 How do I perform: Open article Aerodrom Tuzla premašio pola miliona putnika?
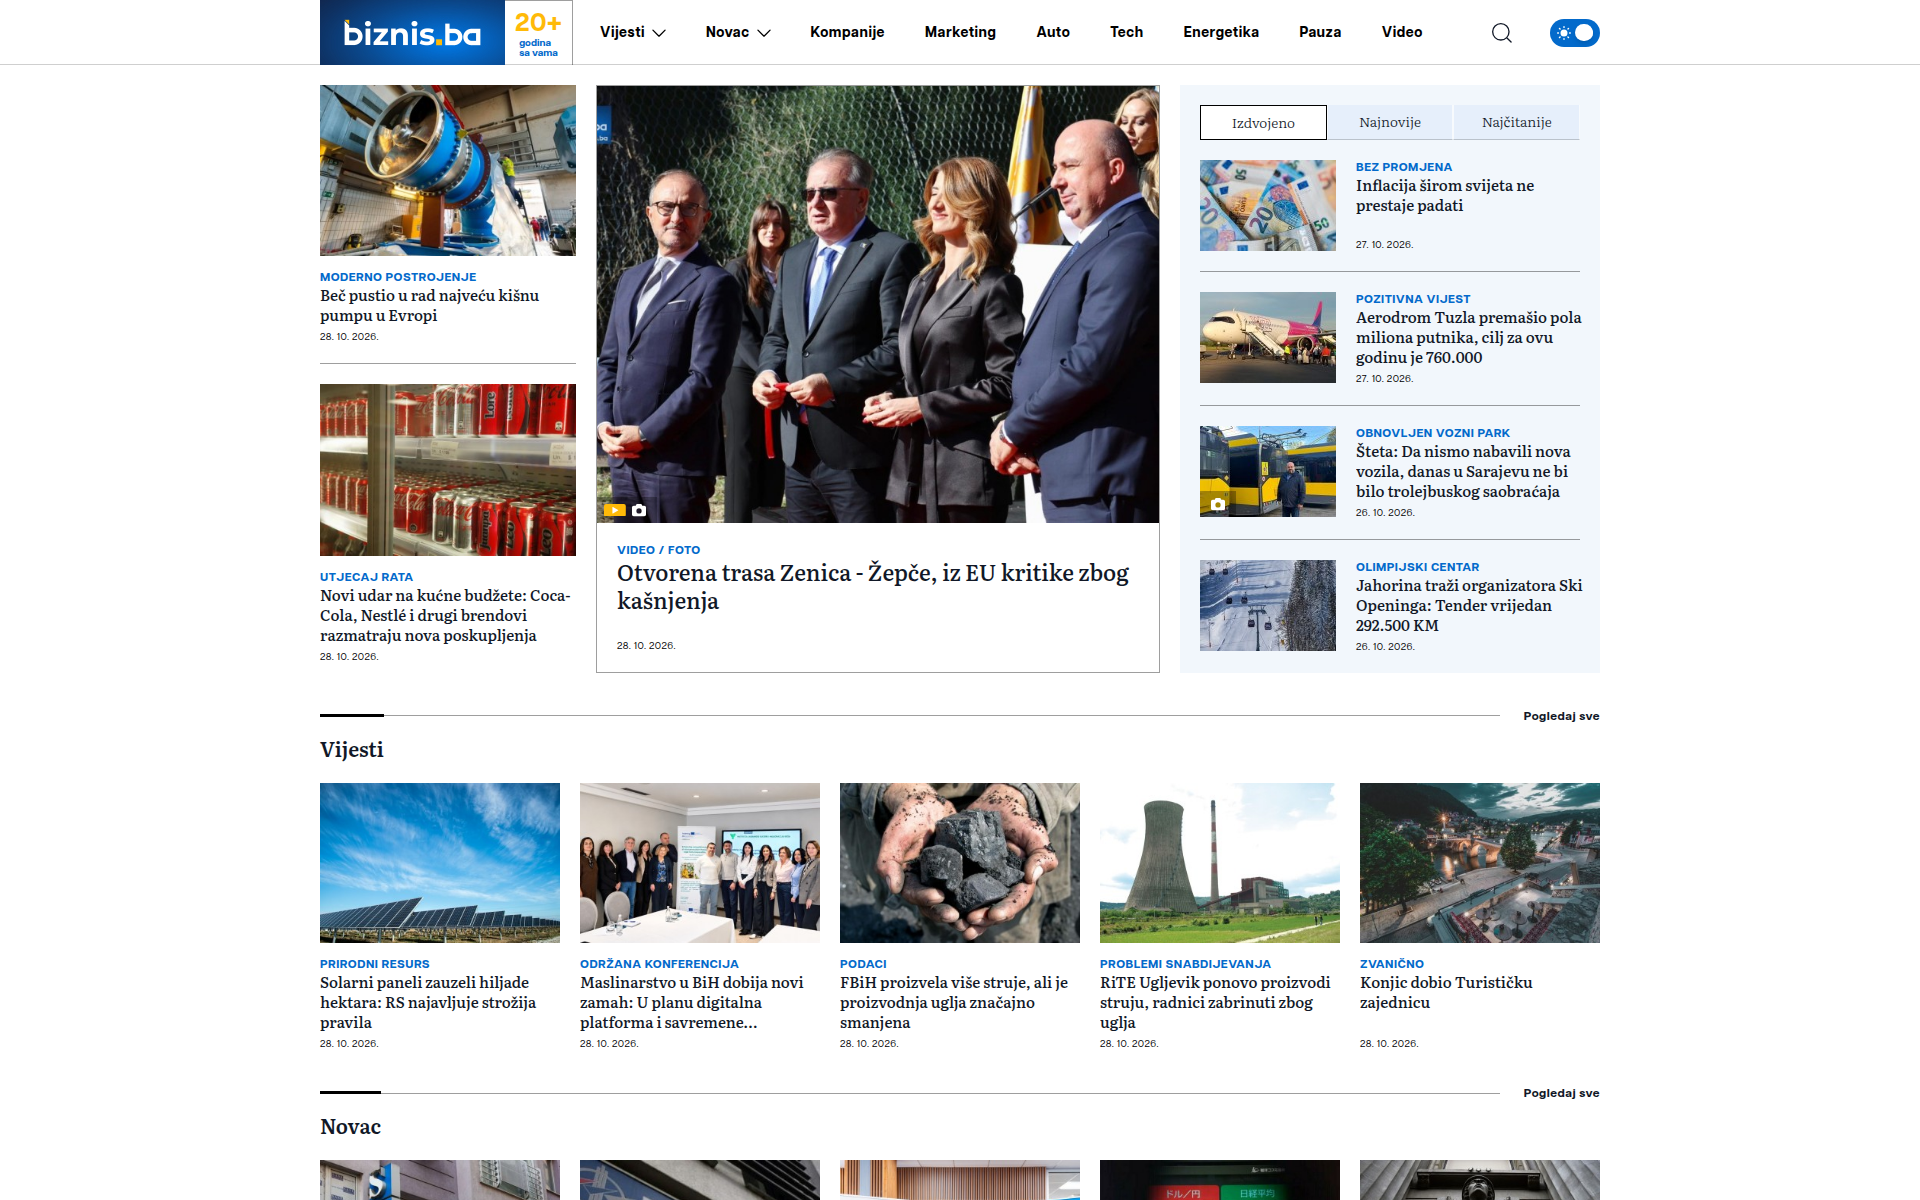click(x=1468, y=338)
